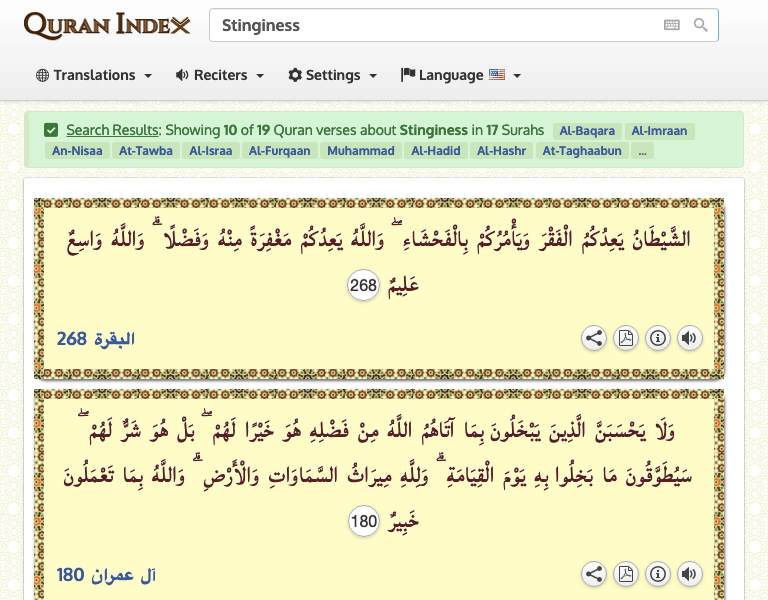Open the Translations dropdown
Viewport: 768px width, 600px height.
[x=94, y=75]
